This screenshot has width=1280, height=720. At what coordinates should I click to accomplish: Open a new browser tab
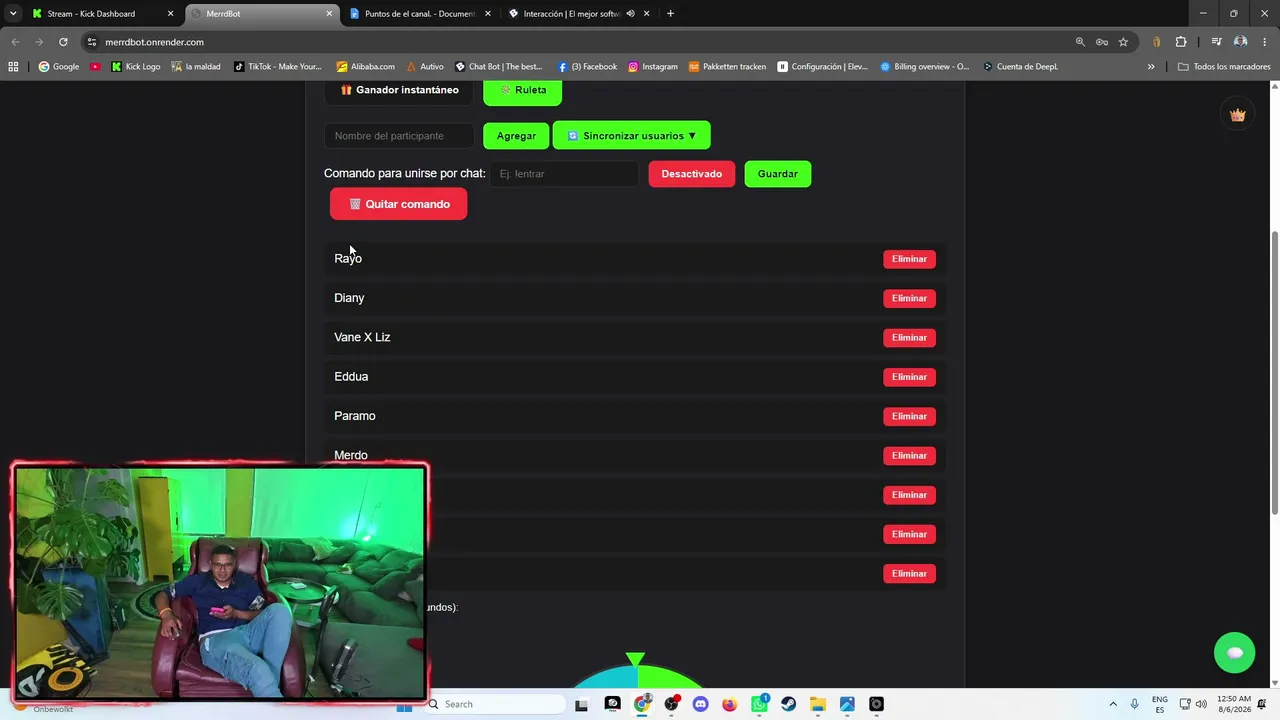[x=670, y=14]
